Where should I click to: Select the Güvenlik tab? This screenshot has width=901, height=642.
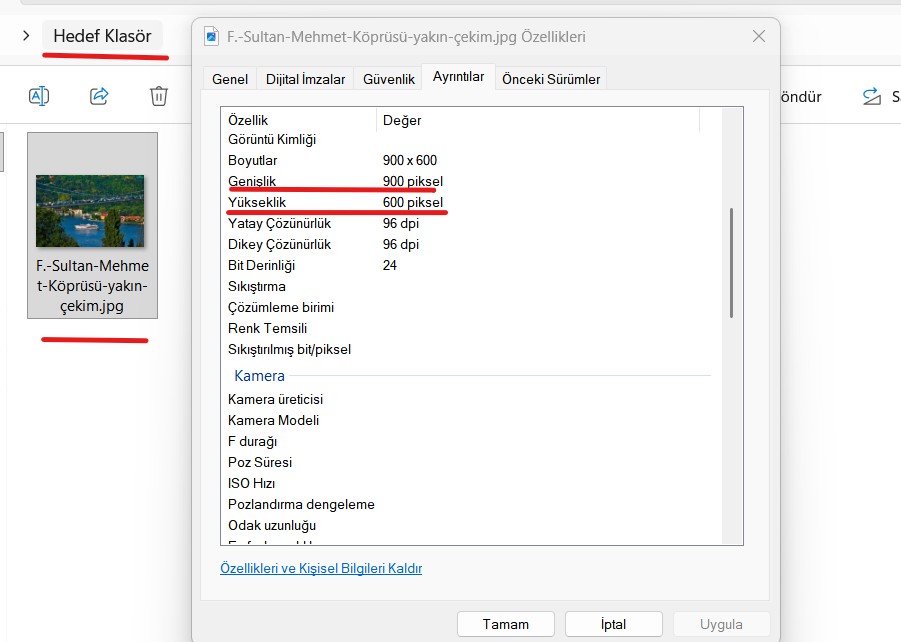(x=389, y=79)
